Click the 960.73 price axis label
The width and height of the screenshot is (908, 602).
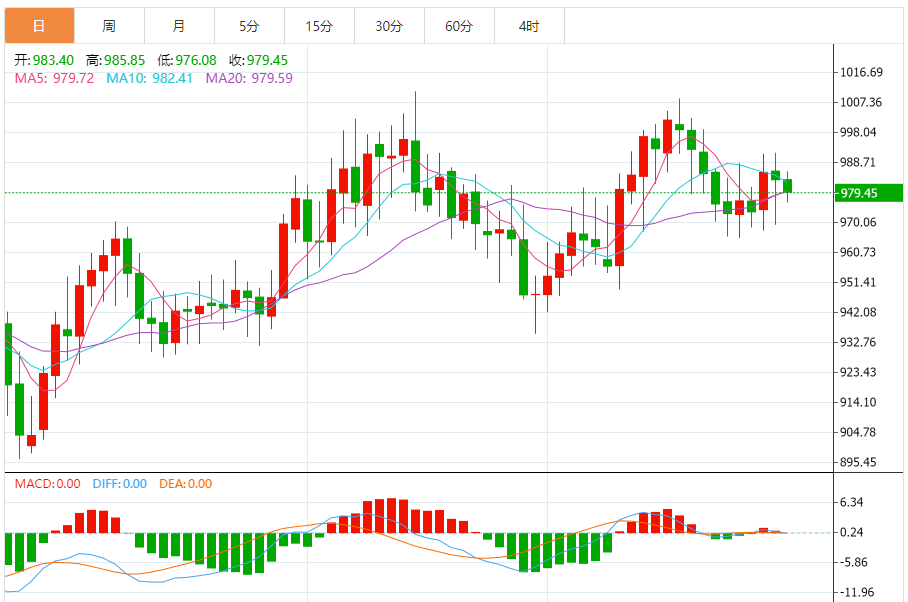(x=859, y=252)
